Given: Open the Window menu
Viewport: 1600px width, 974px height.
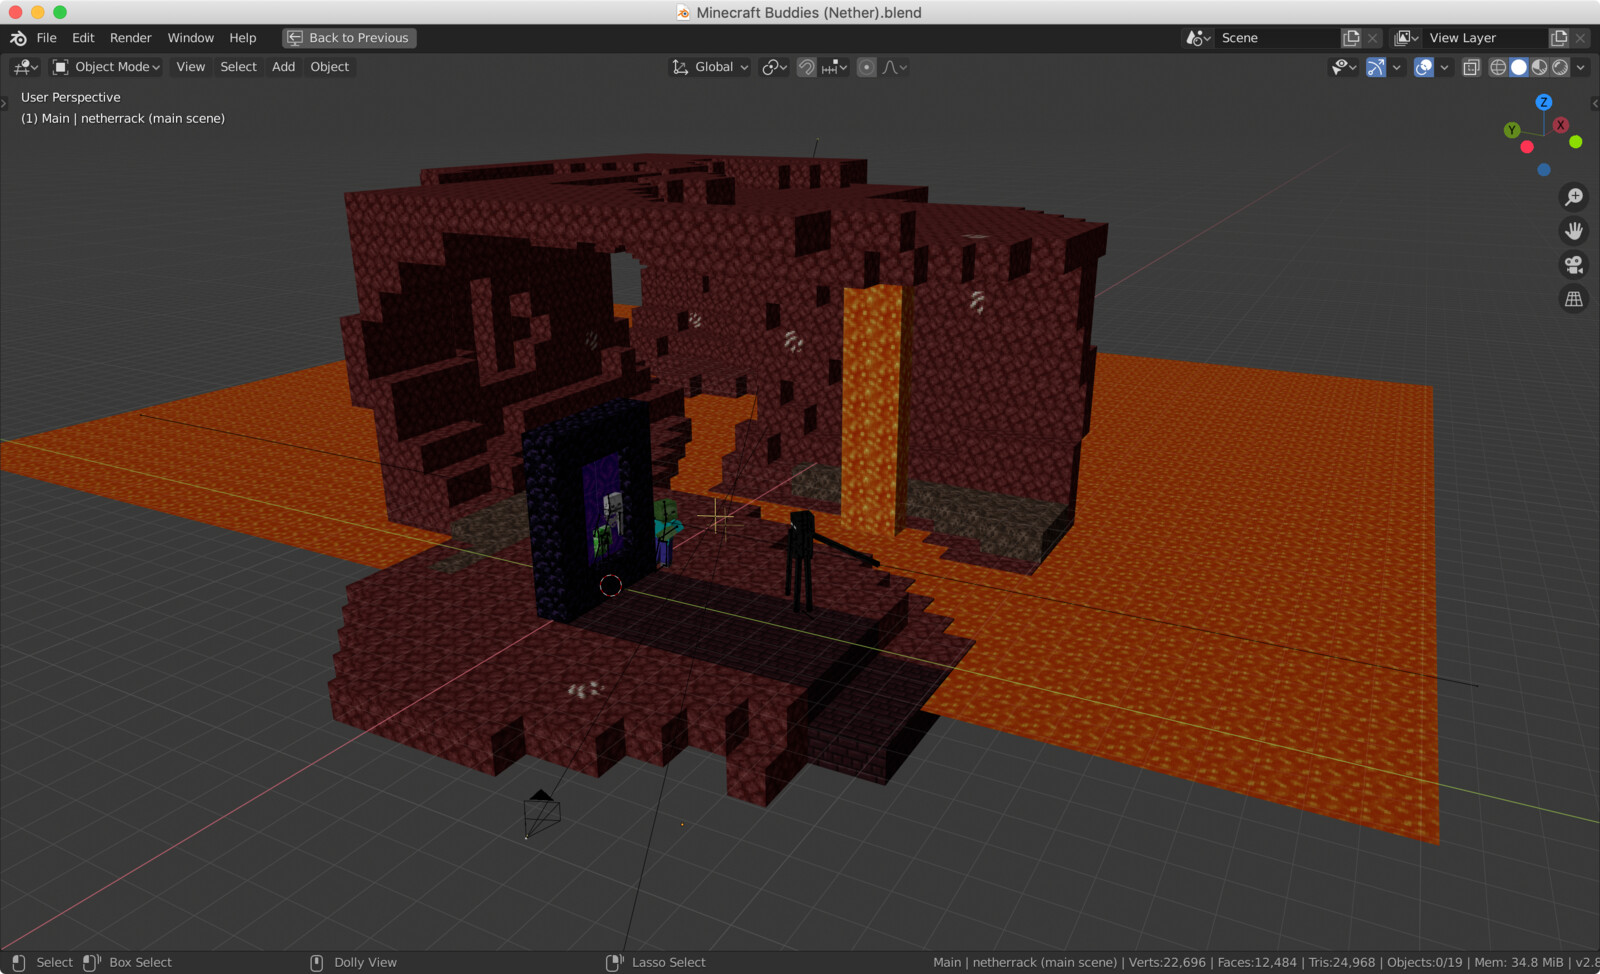Looking at the screenshot, I should (x=191, y=38).
